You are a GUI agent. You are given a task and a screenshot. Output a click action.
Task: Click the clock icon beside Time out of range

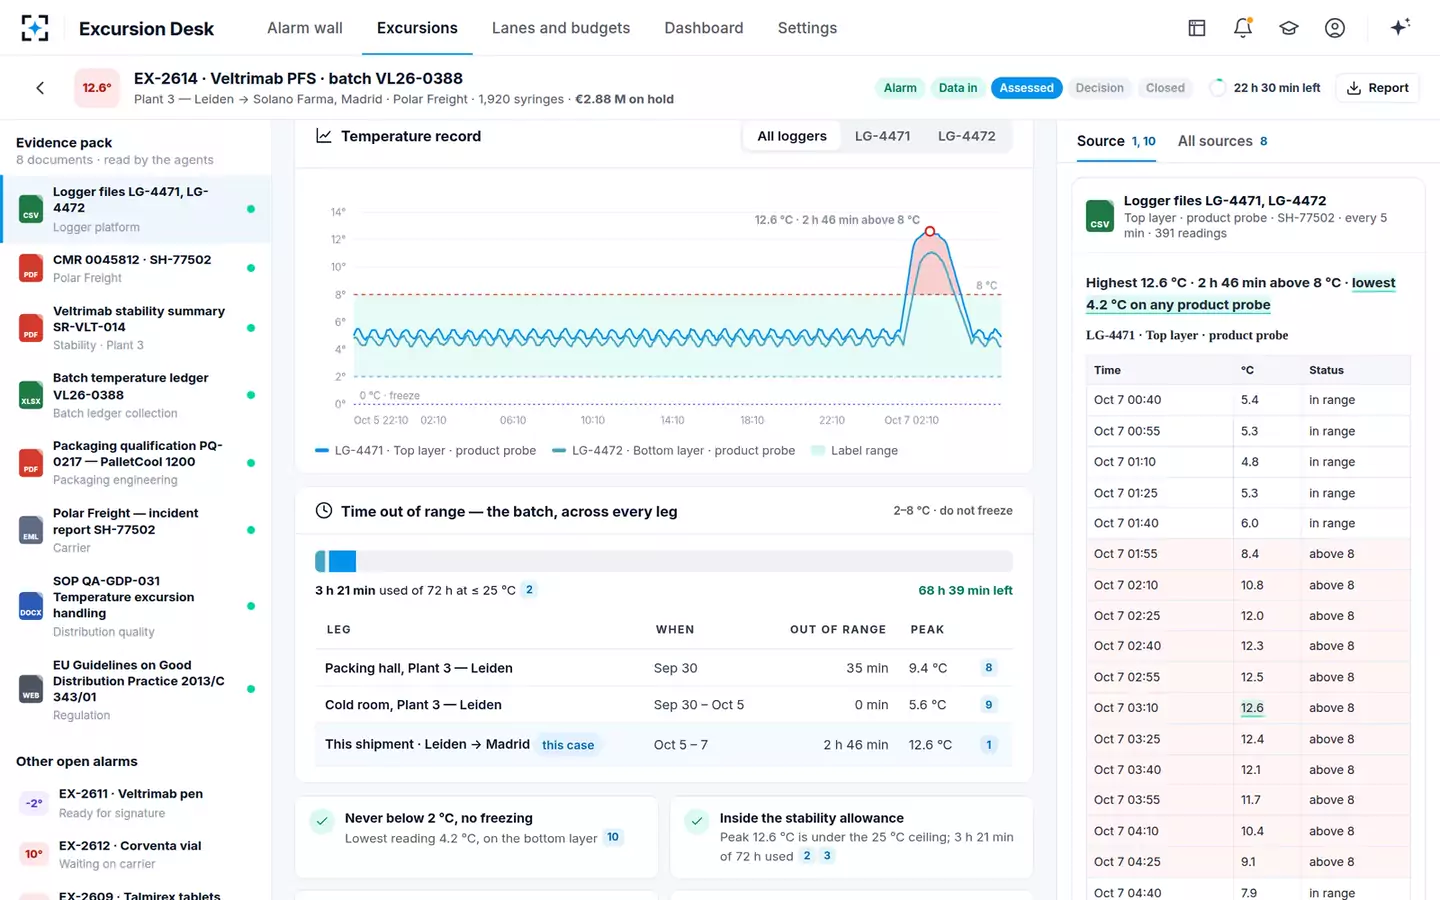[324, 511]
